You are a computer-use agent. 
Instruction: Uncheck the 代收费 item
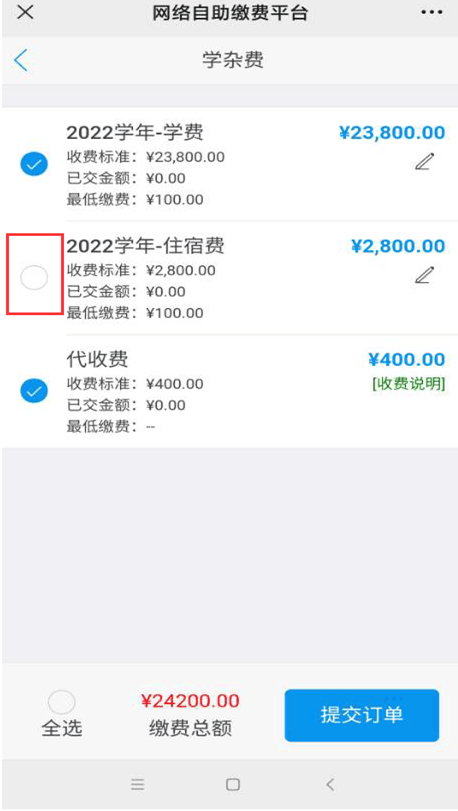pos(34,391)
